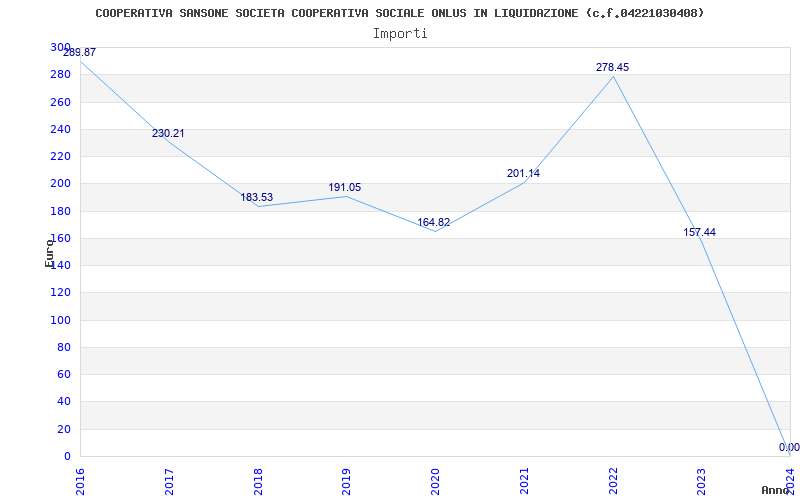Click the 240 y-axis tick label
Viewport: 800px width, 500px height.
coord(60,130)
